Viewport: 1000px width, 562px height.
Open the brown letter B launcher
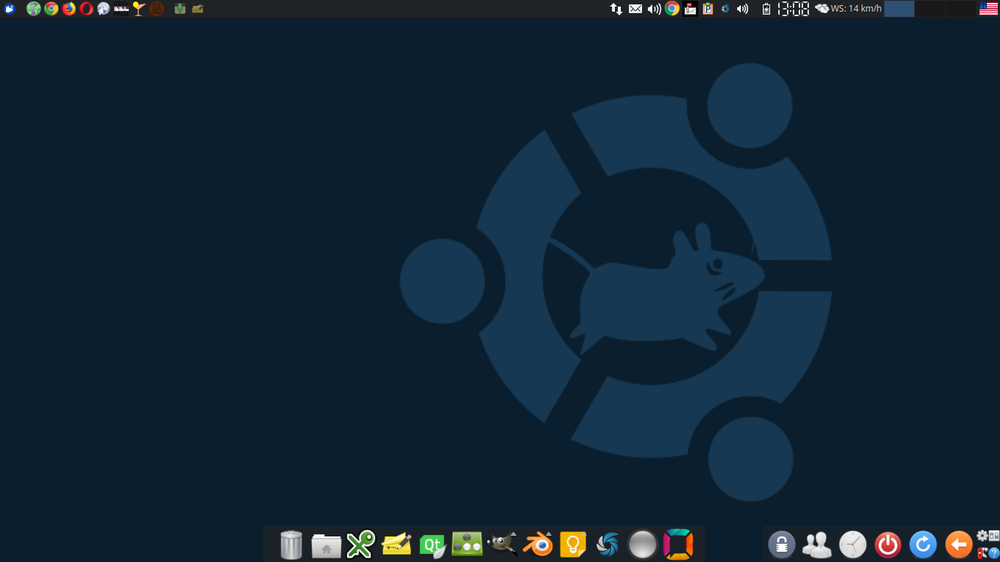(156, 9)
